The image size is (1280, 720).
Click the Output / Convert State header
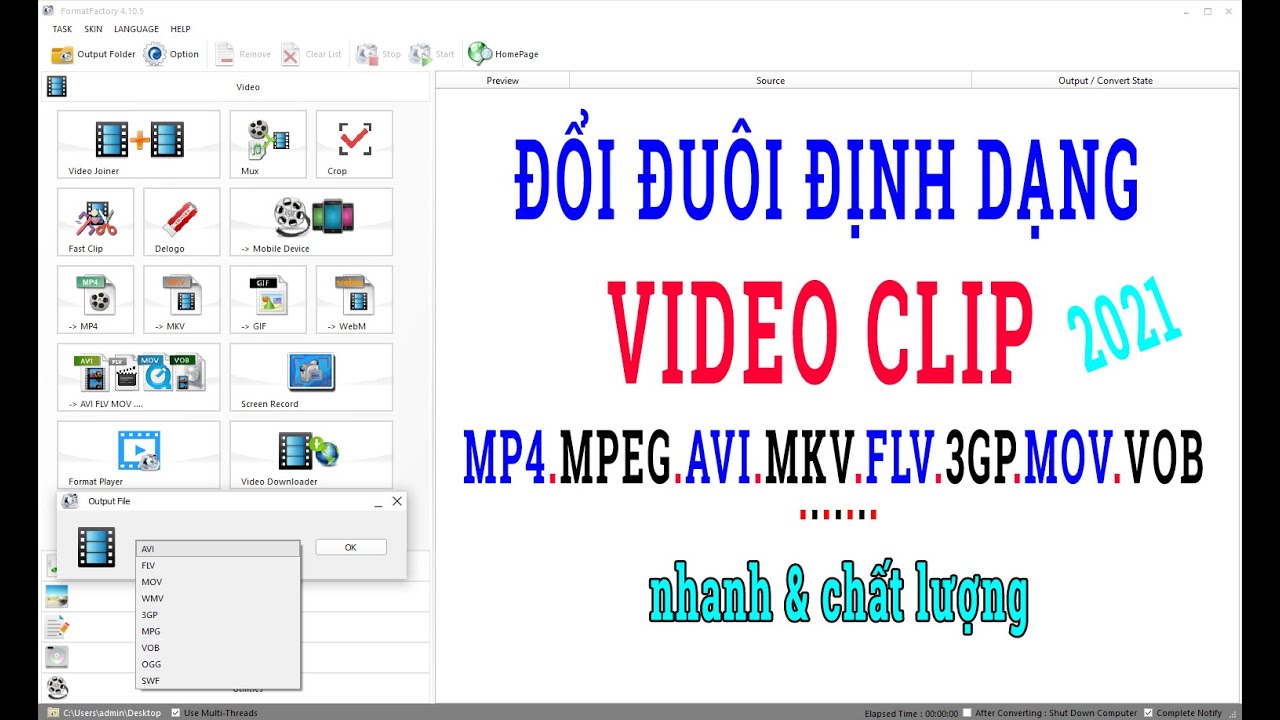(x=1105, y=81)
